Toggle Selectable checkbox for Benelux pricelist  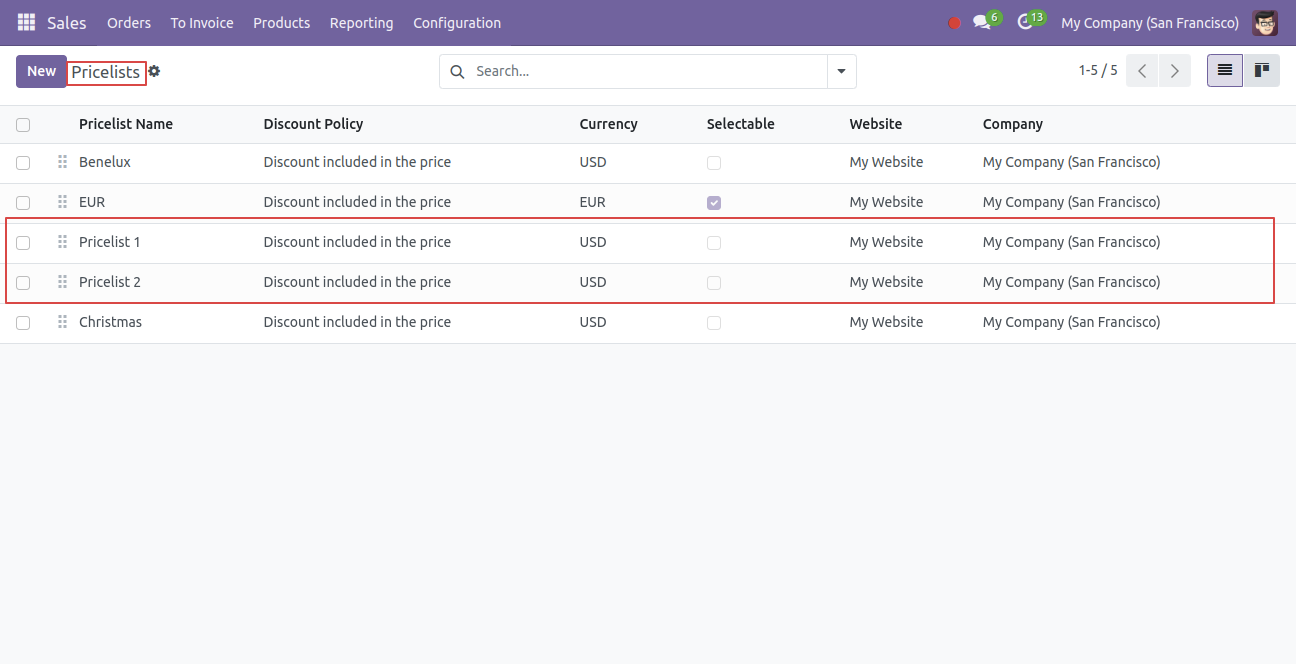[x=714, y=163]
